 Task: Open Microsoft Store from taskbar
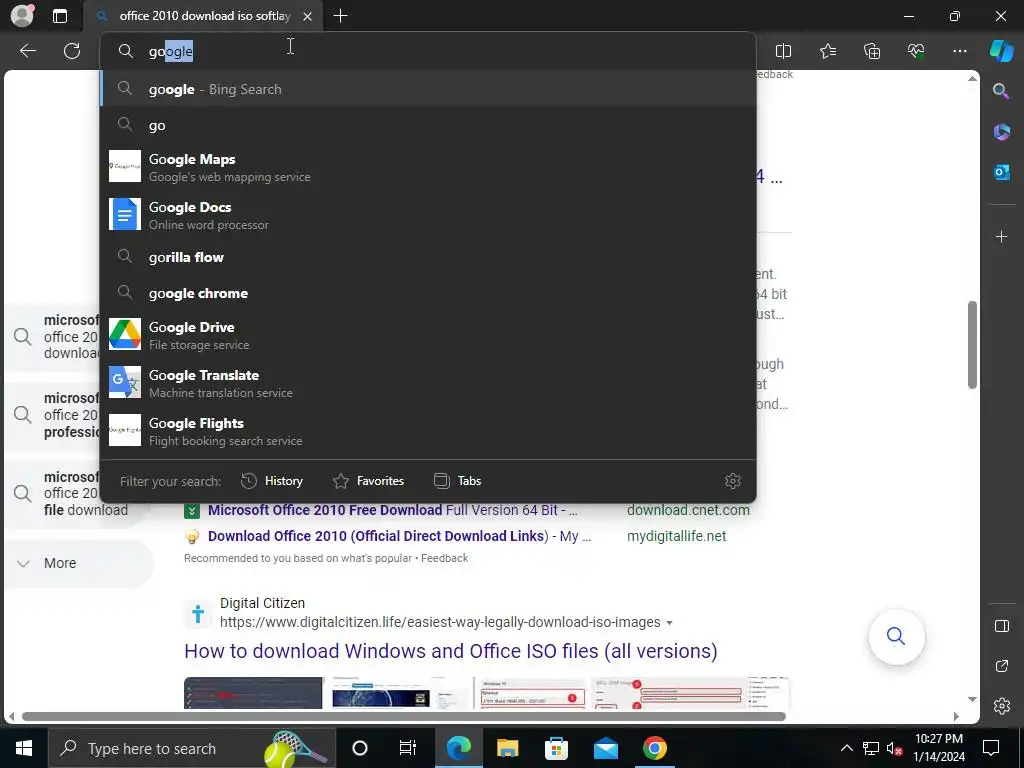pos(556,748)
